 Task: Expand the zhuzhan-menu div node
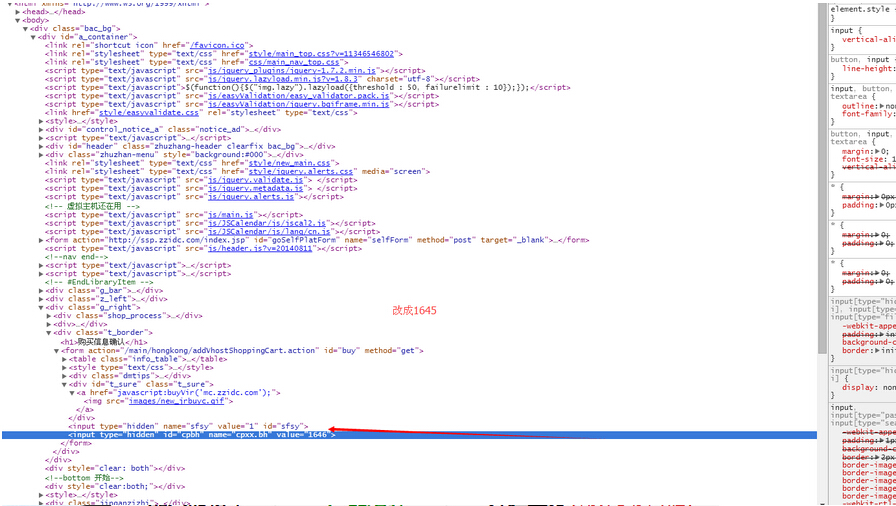pyautogui.click(x=41, y=155)
